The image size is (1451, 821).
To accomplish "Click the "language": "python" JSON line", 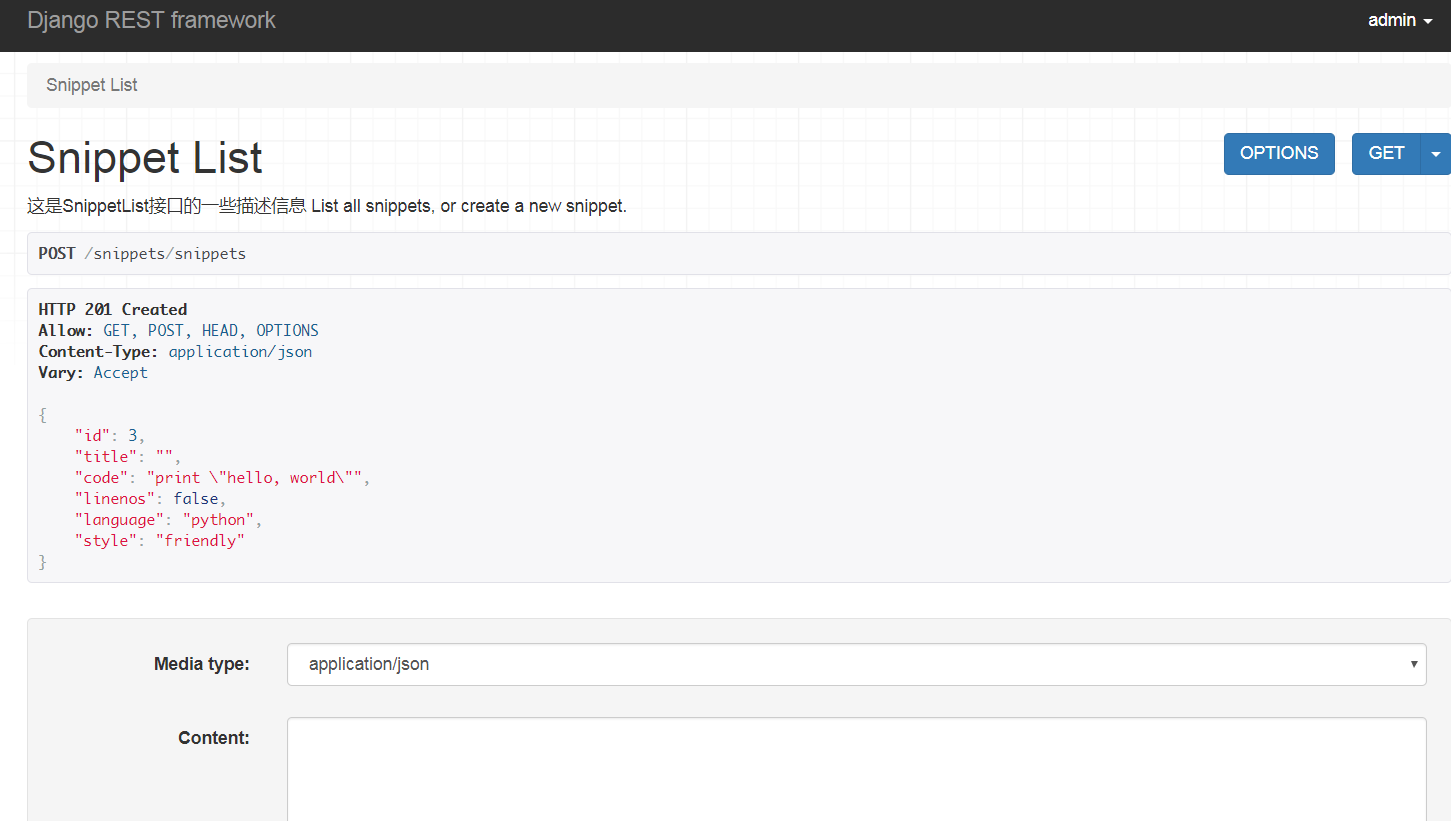I will pos(168,519).
